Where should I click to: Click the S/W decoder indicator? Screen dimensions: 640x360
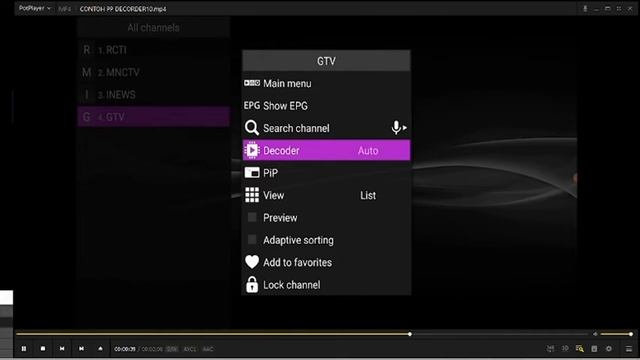pos(172,349)
